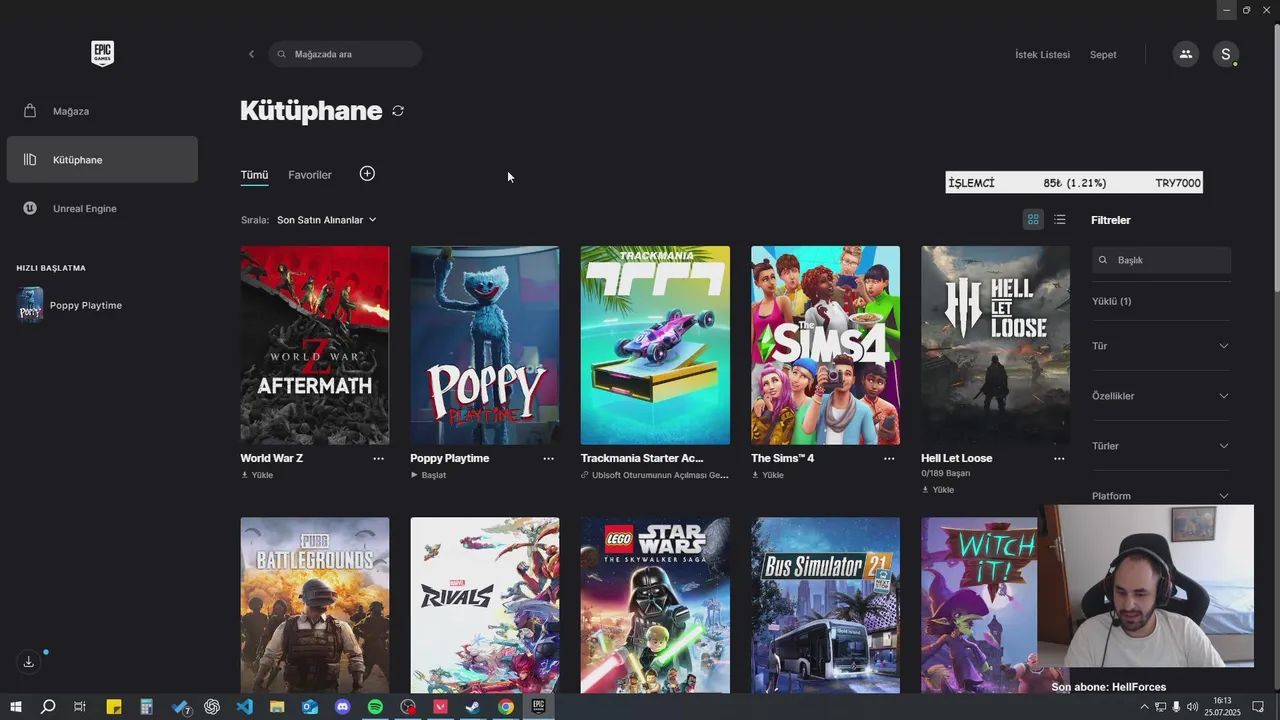This screenshot has height=720, width=1280.
Task: Open PUBG Battlegrounds cover art
Action: [315, 605]
